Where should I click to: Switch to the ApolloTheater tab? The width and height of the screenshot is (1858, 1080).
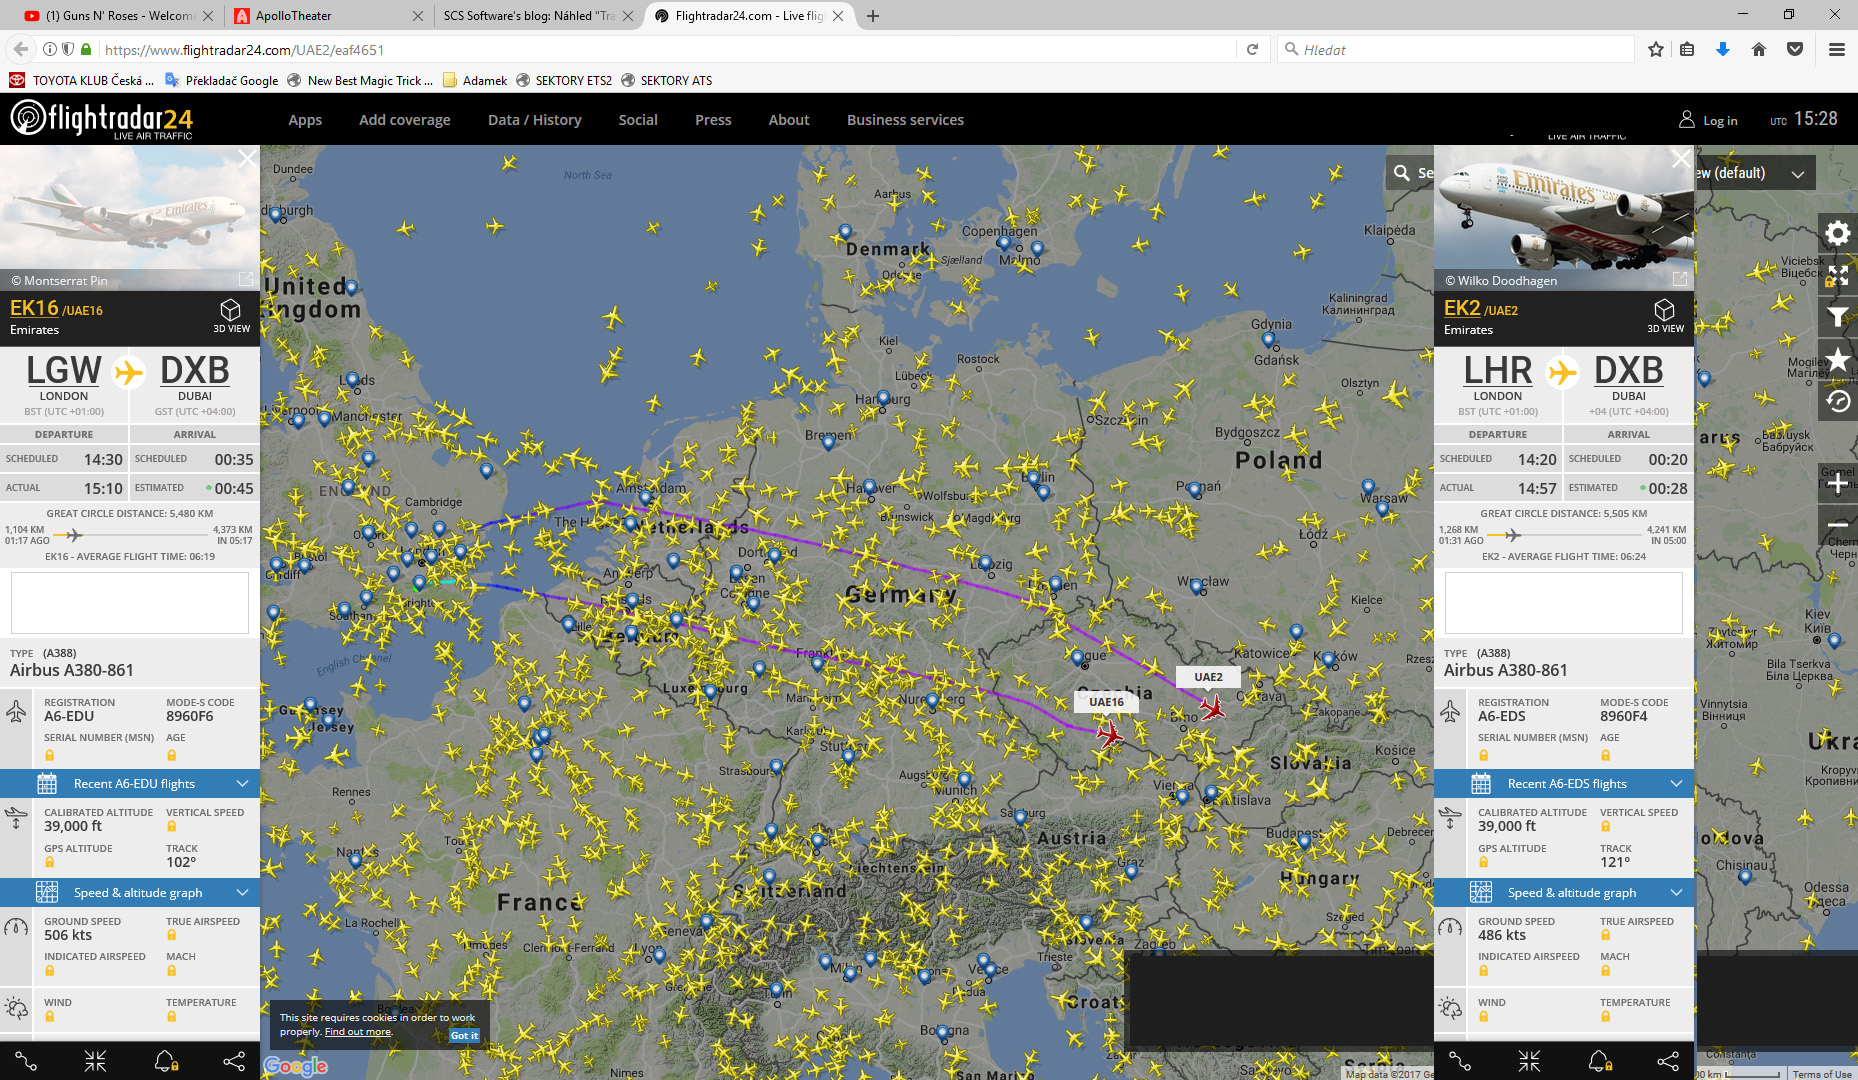tap(328, 15)
